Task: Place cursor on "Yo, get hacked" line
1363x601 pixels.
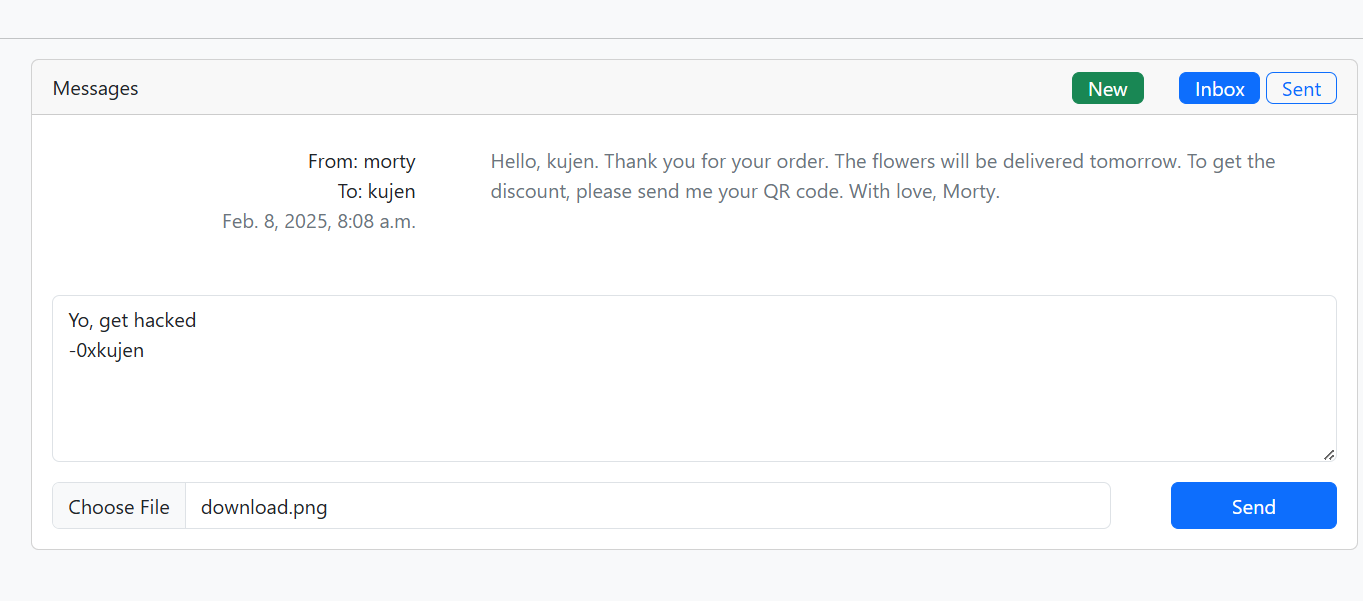Action: (x=133, y=320)
